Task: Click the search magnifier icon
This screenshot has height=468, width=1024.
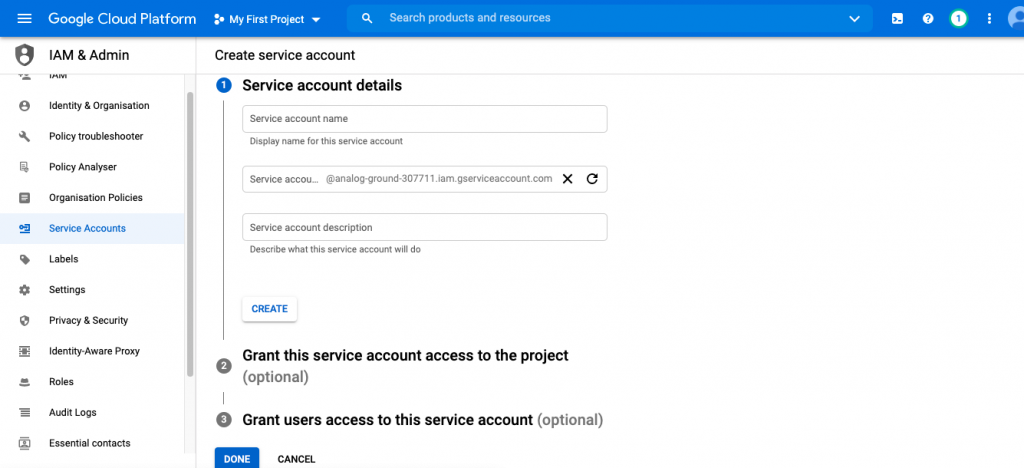Action: click(367, 18)
